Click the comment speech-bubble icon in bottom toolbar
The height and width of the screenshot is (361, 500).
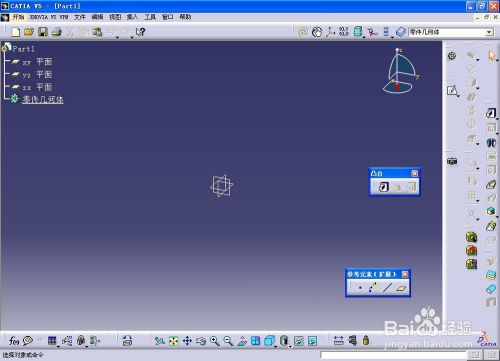(x=28, y=341)
